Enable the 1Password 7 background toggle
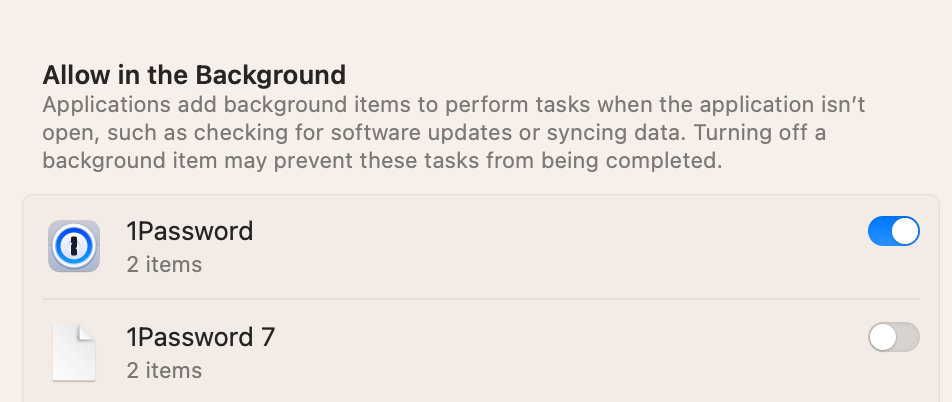Image resolution: width=952 pixels, height=402 pixels. click(894, 337)
